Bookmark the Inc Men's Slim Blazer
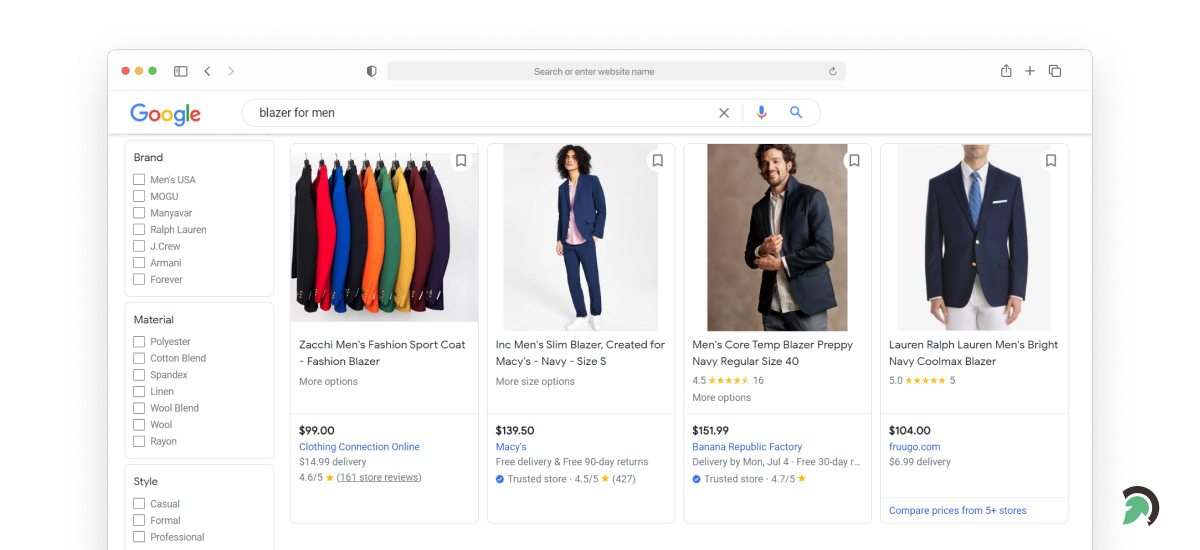Screen dimensions: 1200x550 658,160
